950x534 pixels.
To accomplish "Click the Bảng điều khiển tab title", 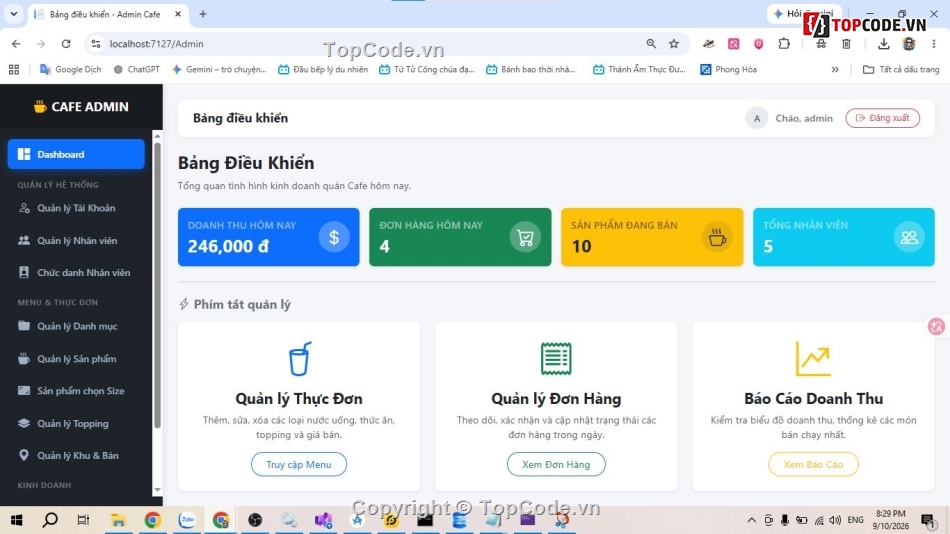I will coord(105,14).
